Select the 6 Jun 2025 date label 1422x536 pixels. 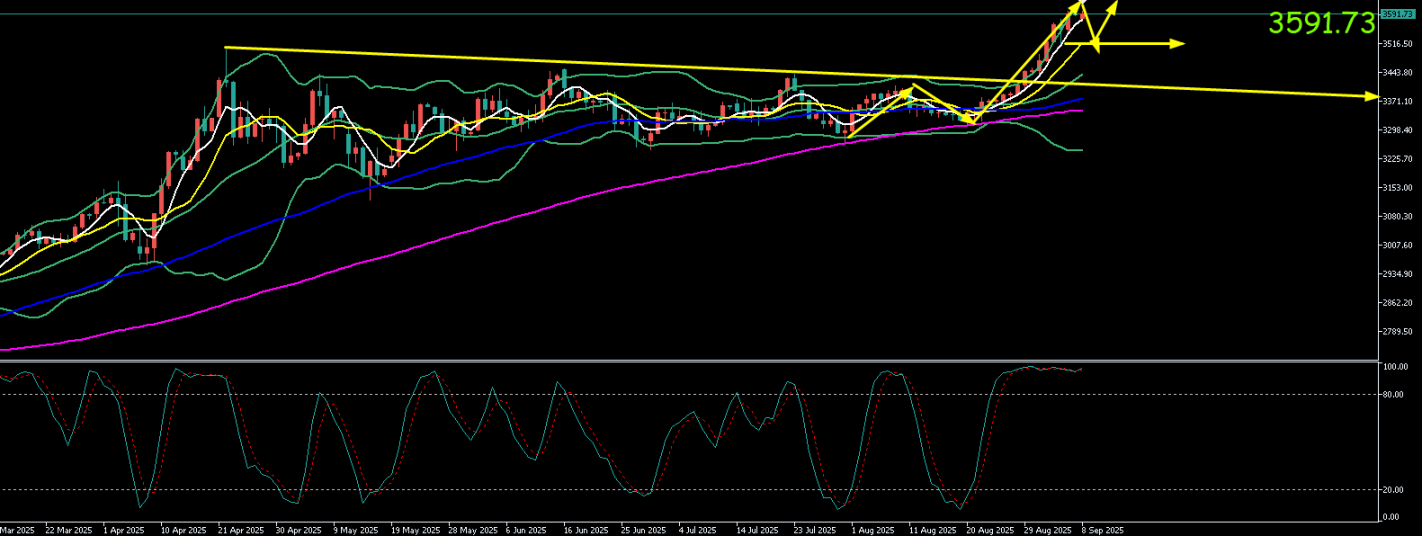[x=526, y=530]
